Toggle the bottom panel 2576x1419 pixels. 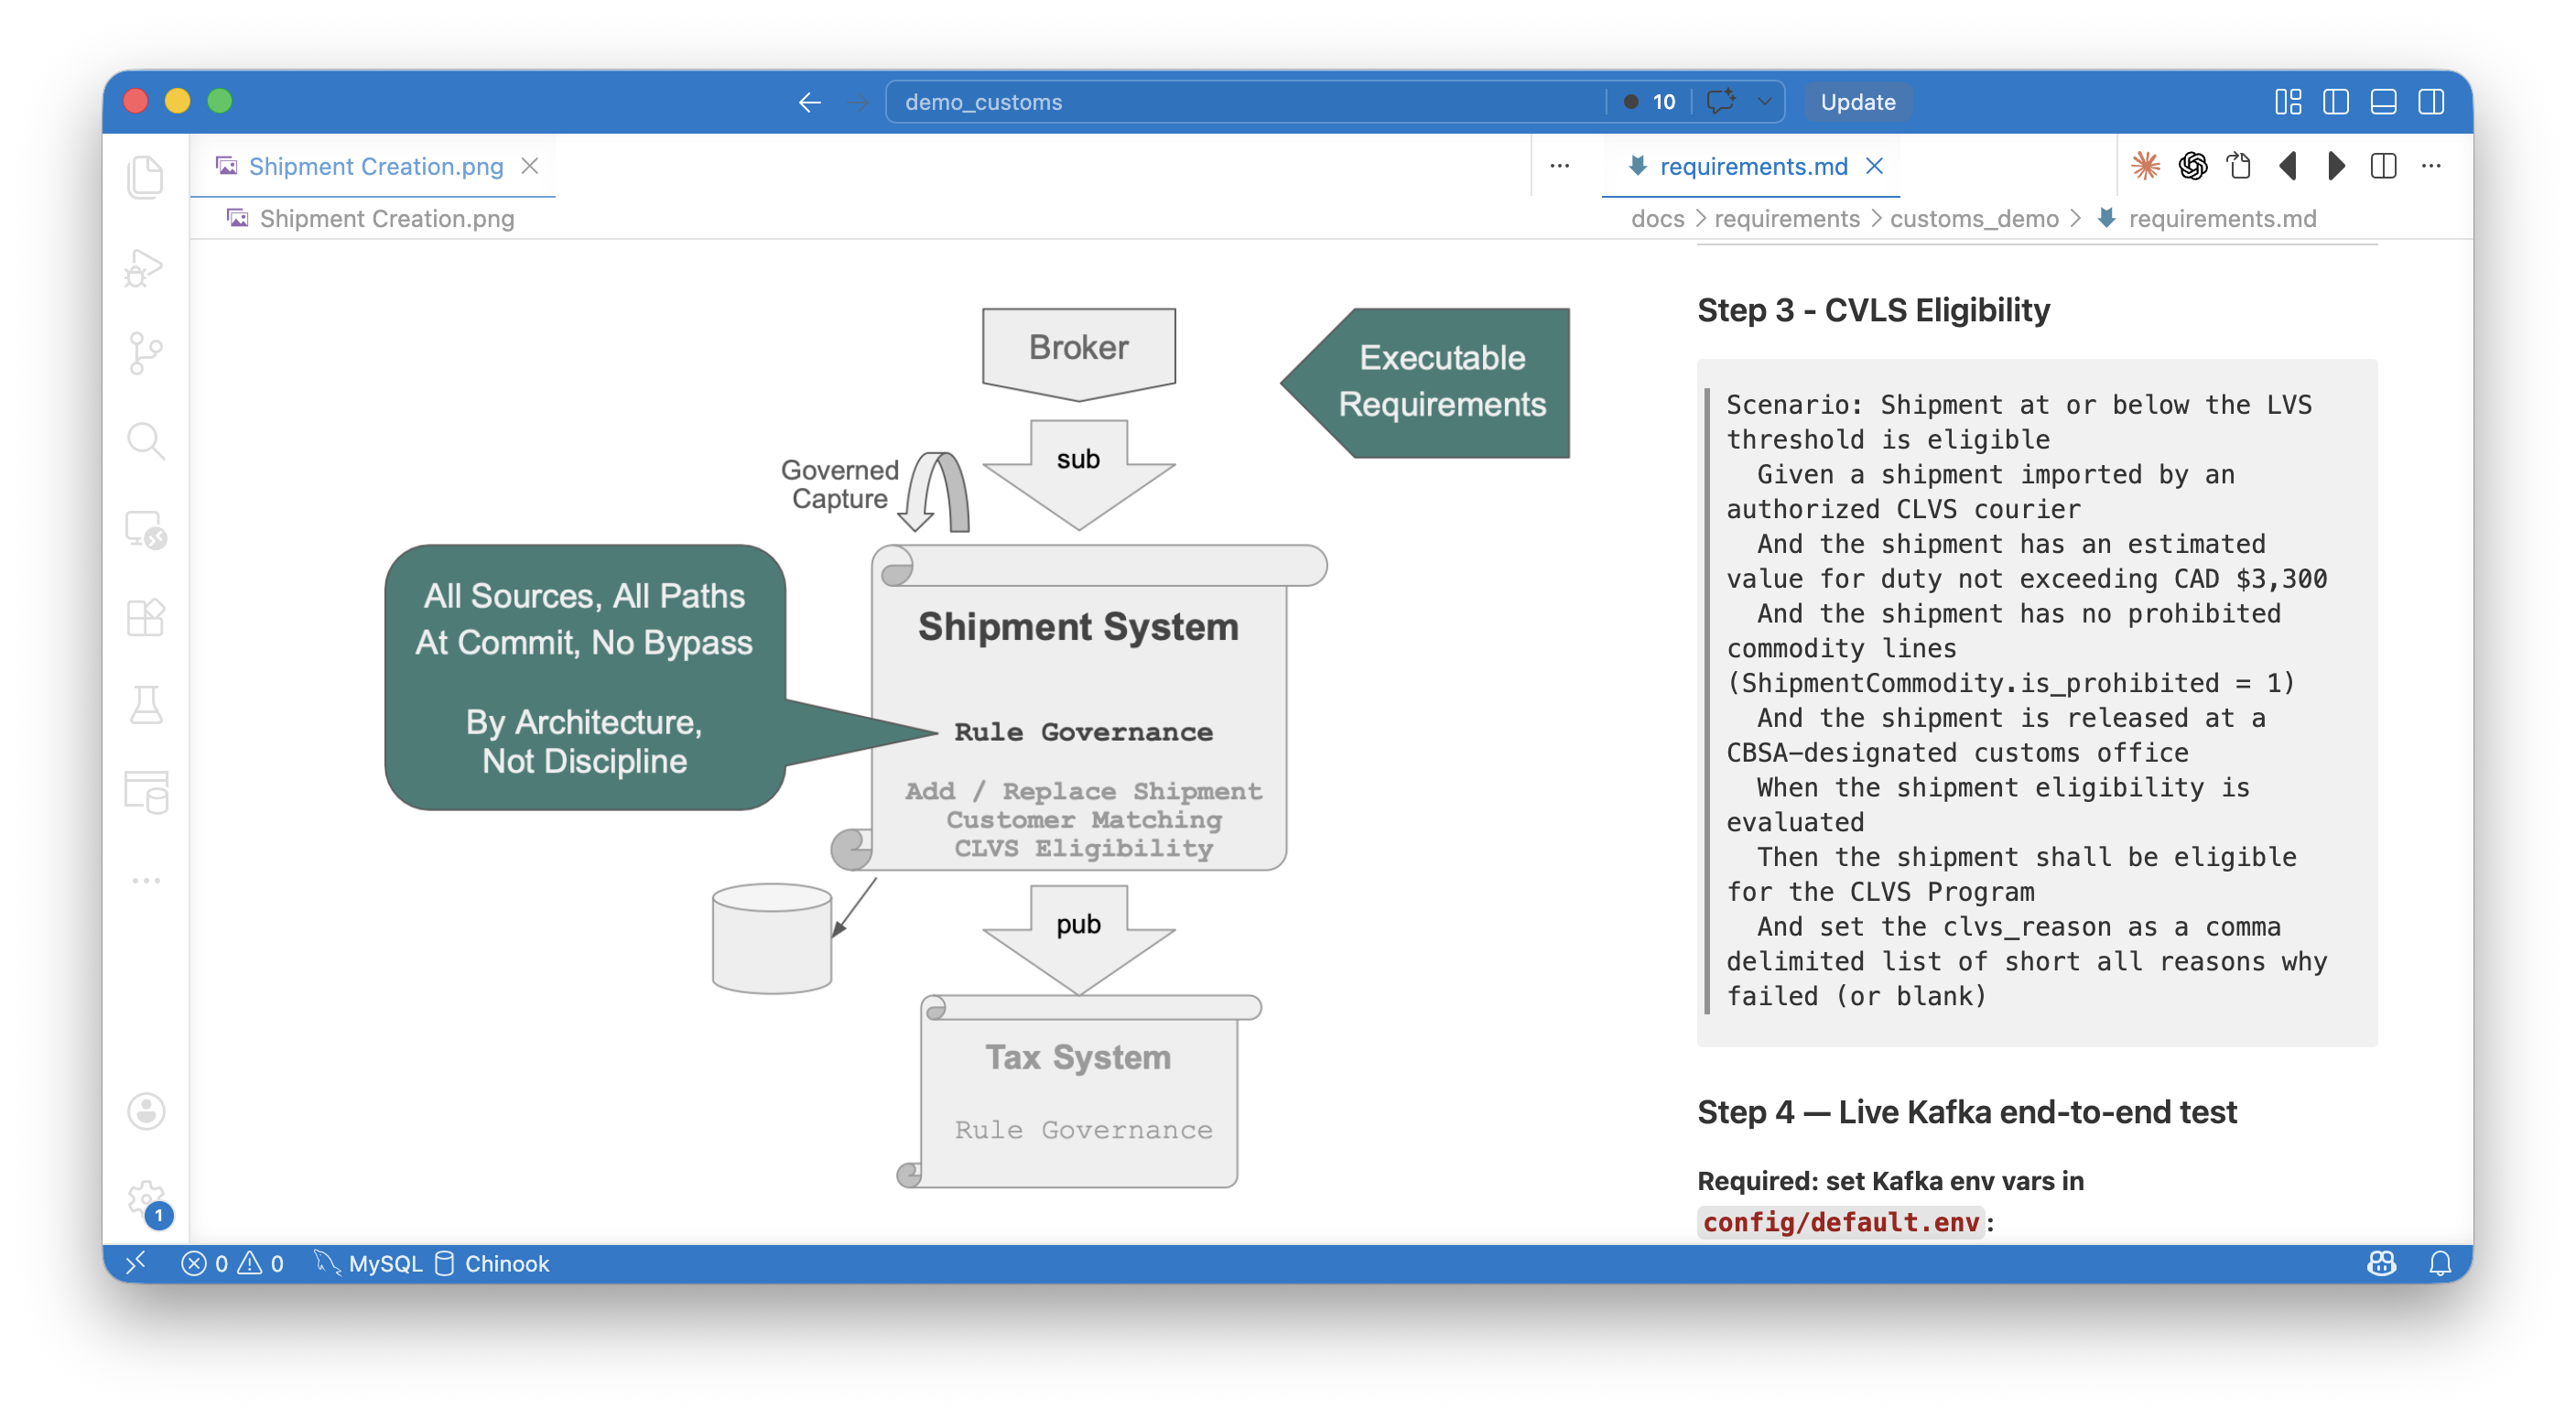(2384, 102)
